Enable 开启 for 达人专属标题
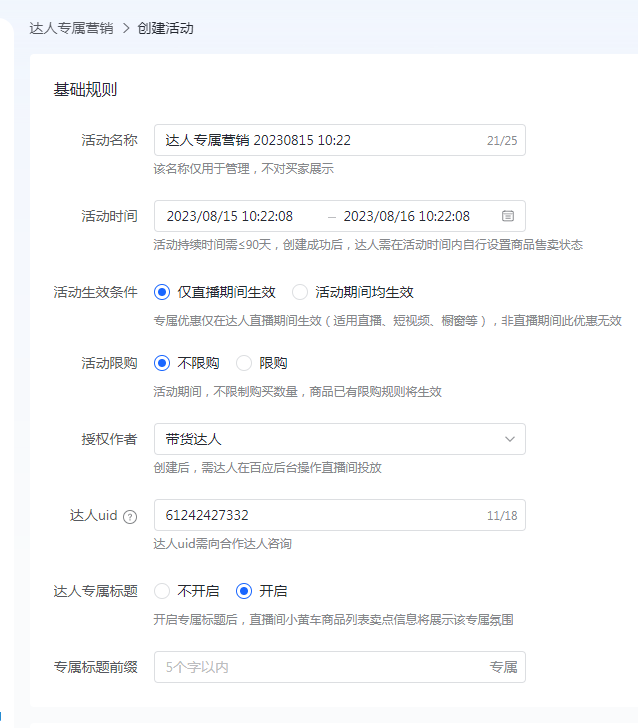 (244, 591)
